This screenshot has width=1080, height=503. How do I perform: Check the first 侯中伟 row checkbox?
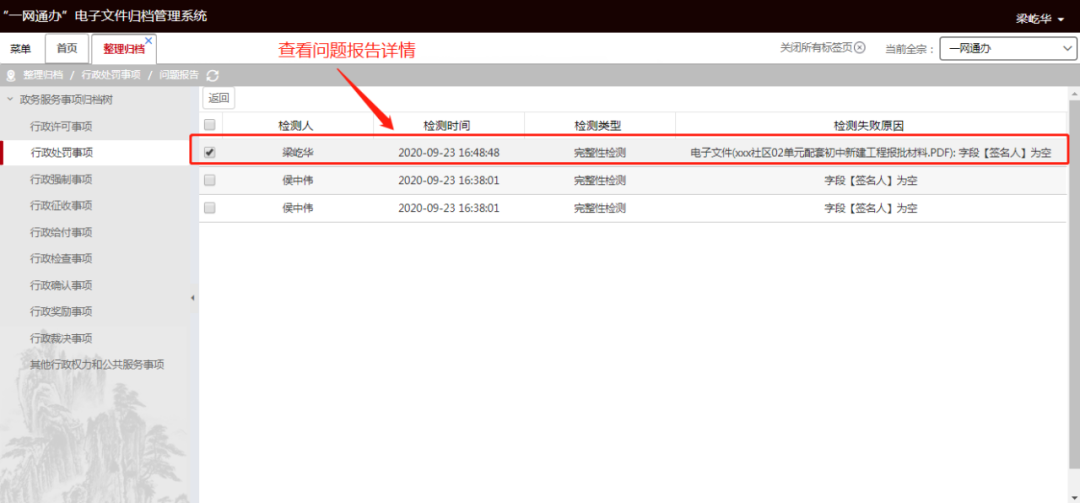coord(210,180)
